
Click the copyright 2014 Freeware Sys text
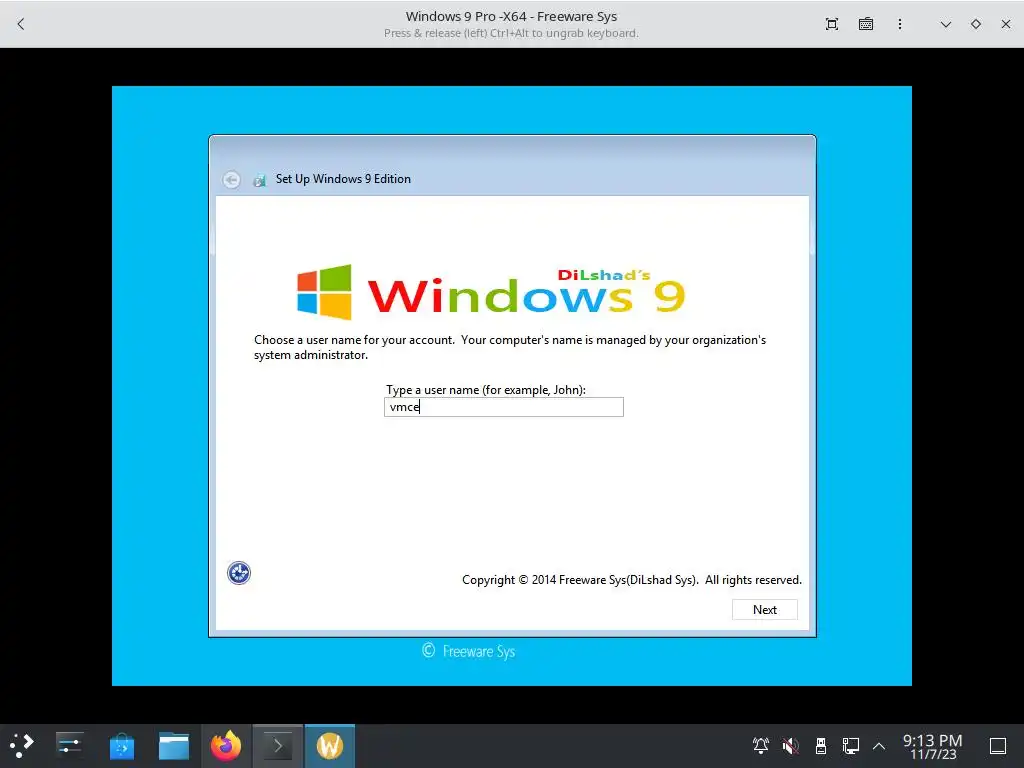pos(632,580)
